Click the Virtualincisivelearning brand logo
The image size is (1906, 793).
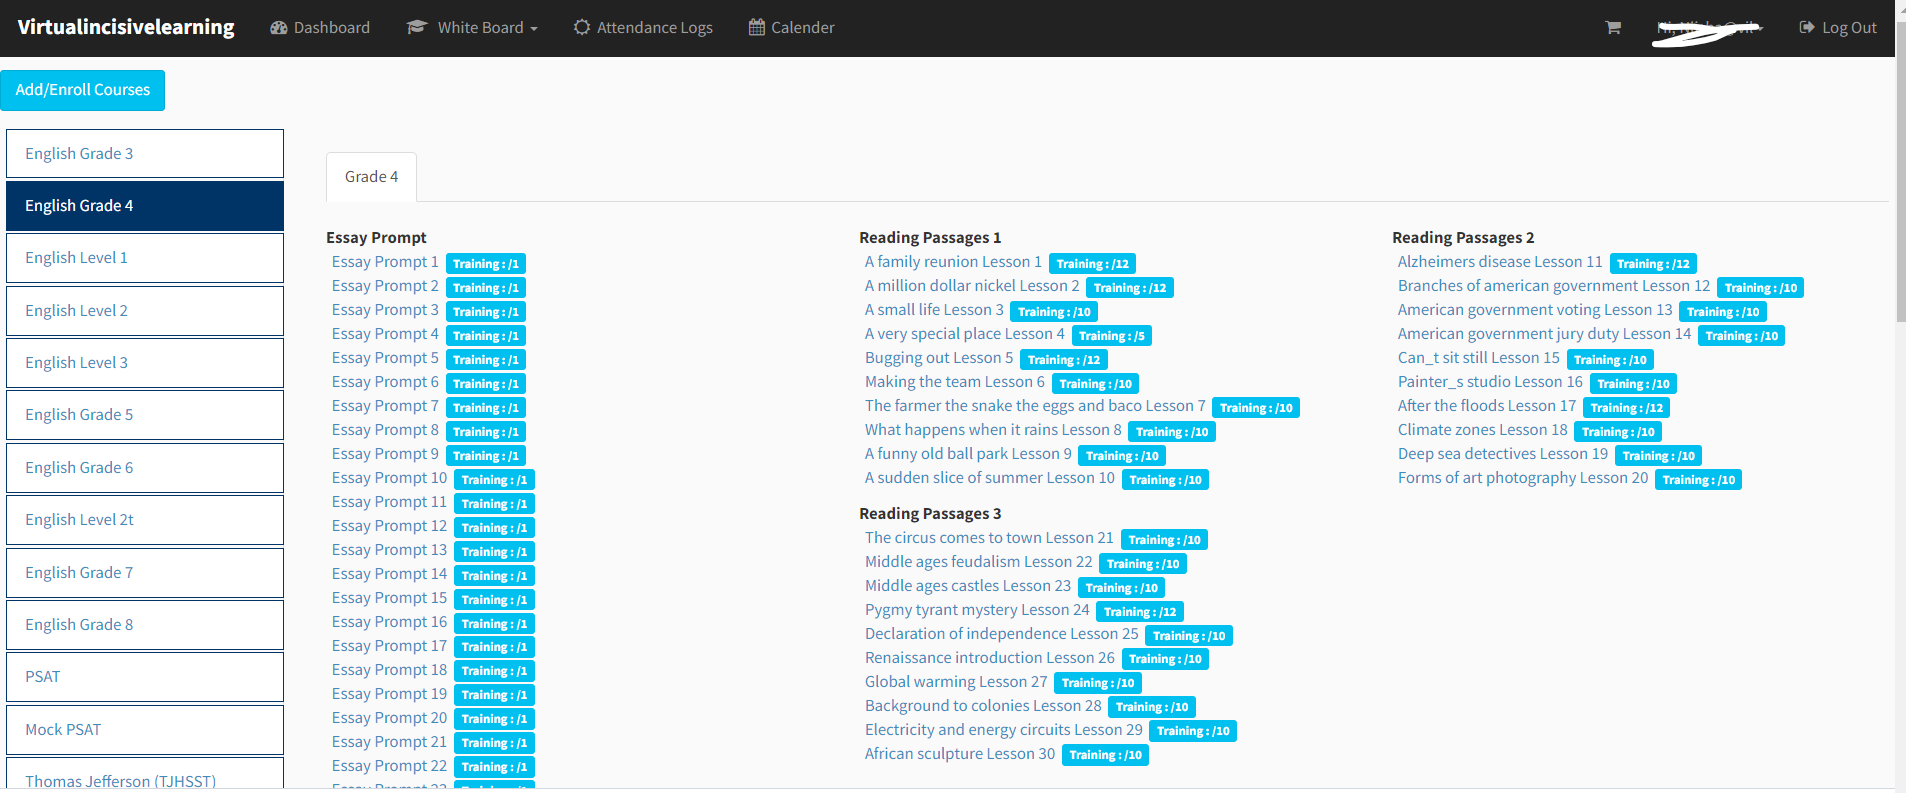tap(126, 28)
